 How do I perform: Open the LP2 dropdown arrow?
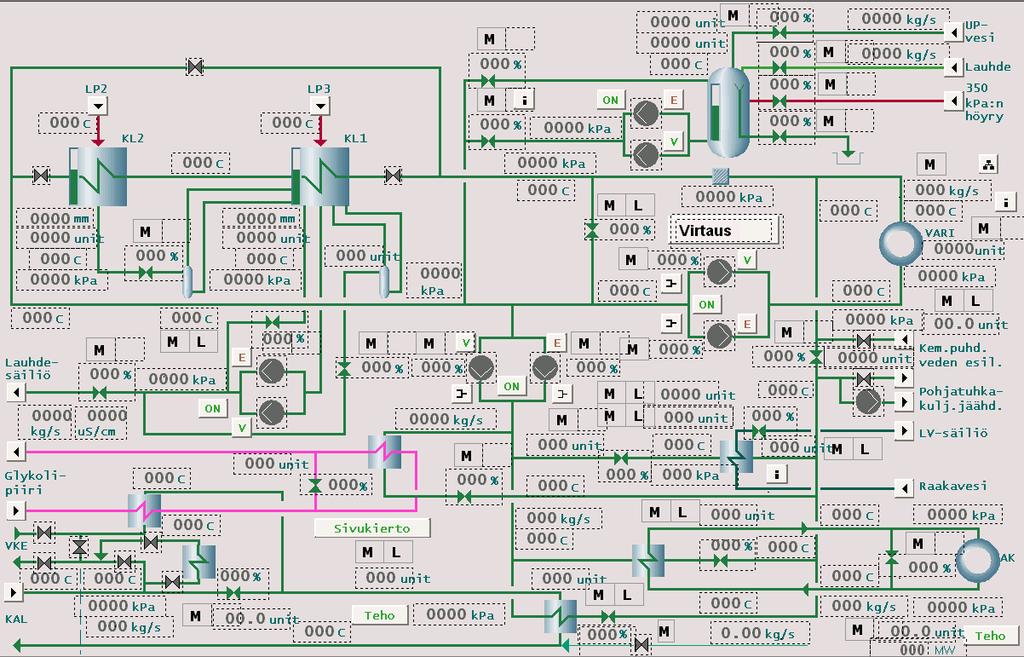click(97, 106)
